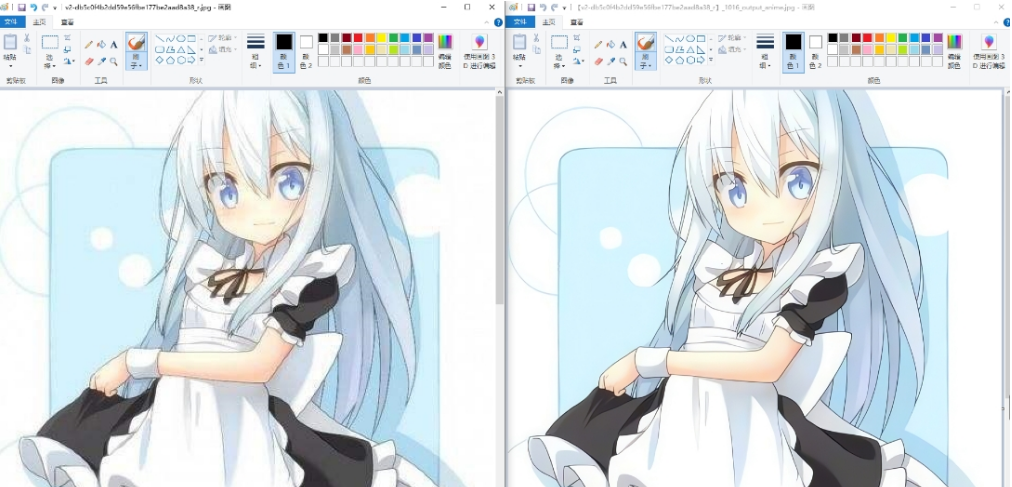Toggle rectangular Select tool in left window
Screen dimensions: 1012x487
(x=50, y=43)
